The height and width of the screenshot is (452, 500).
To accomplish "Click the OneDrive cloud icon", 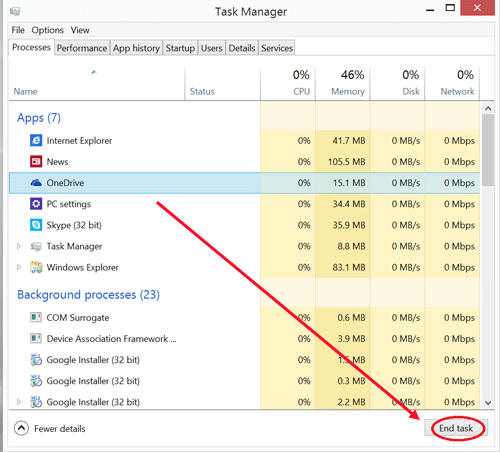I will pos(36,183).
